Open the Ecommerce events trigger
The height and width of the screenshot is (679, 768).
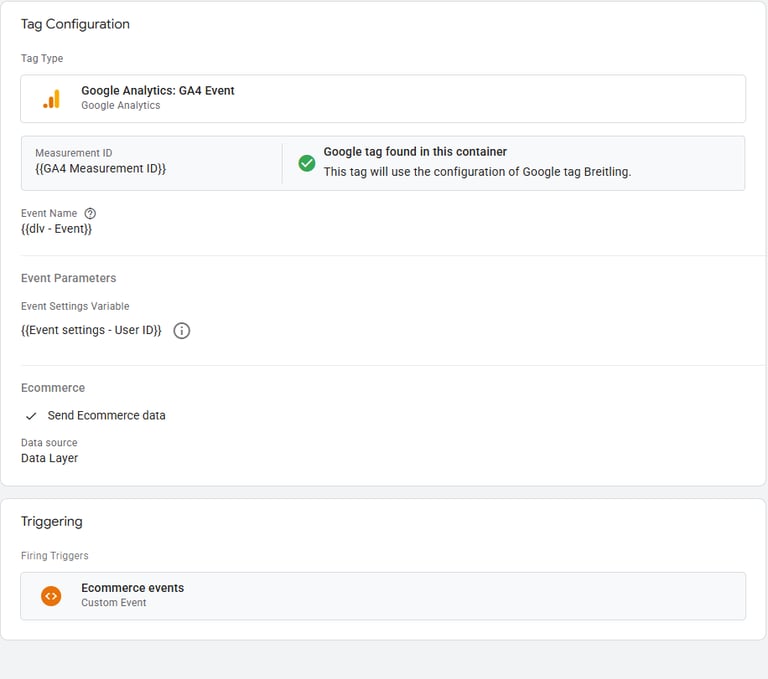click(x=132, y=588)
